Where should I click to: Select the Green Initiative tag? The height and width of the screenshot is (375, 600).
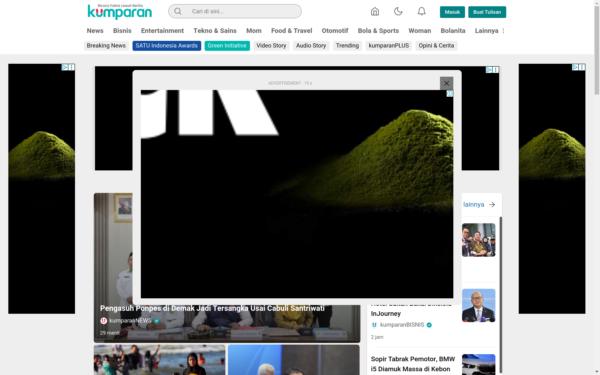pyautogui.click(x=227, y=46)
